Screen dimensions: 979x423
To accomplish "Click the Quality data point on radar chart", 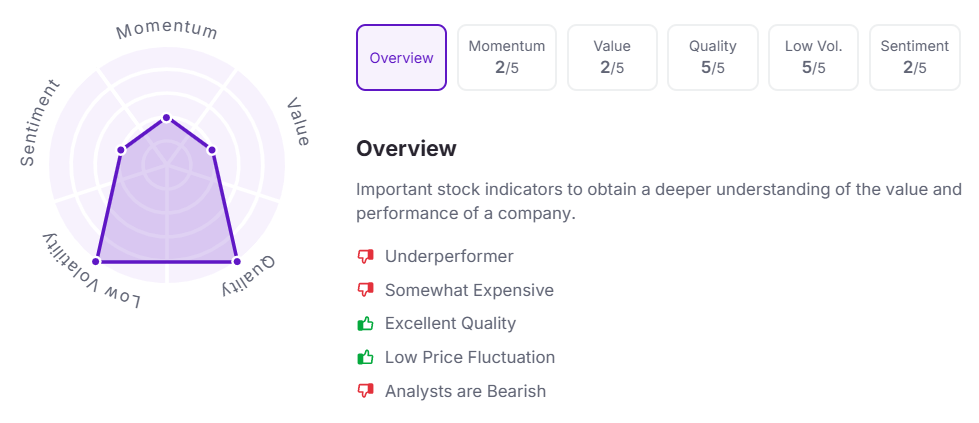I will pyautogui.click(x=237, y=262).
